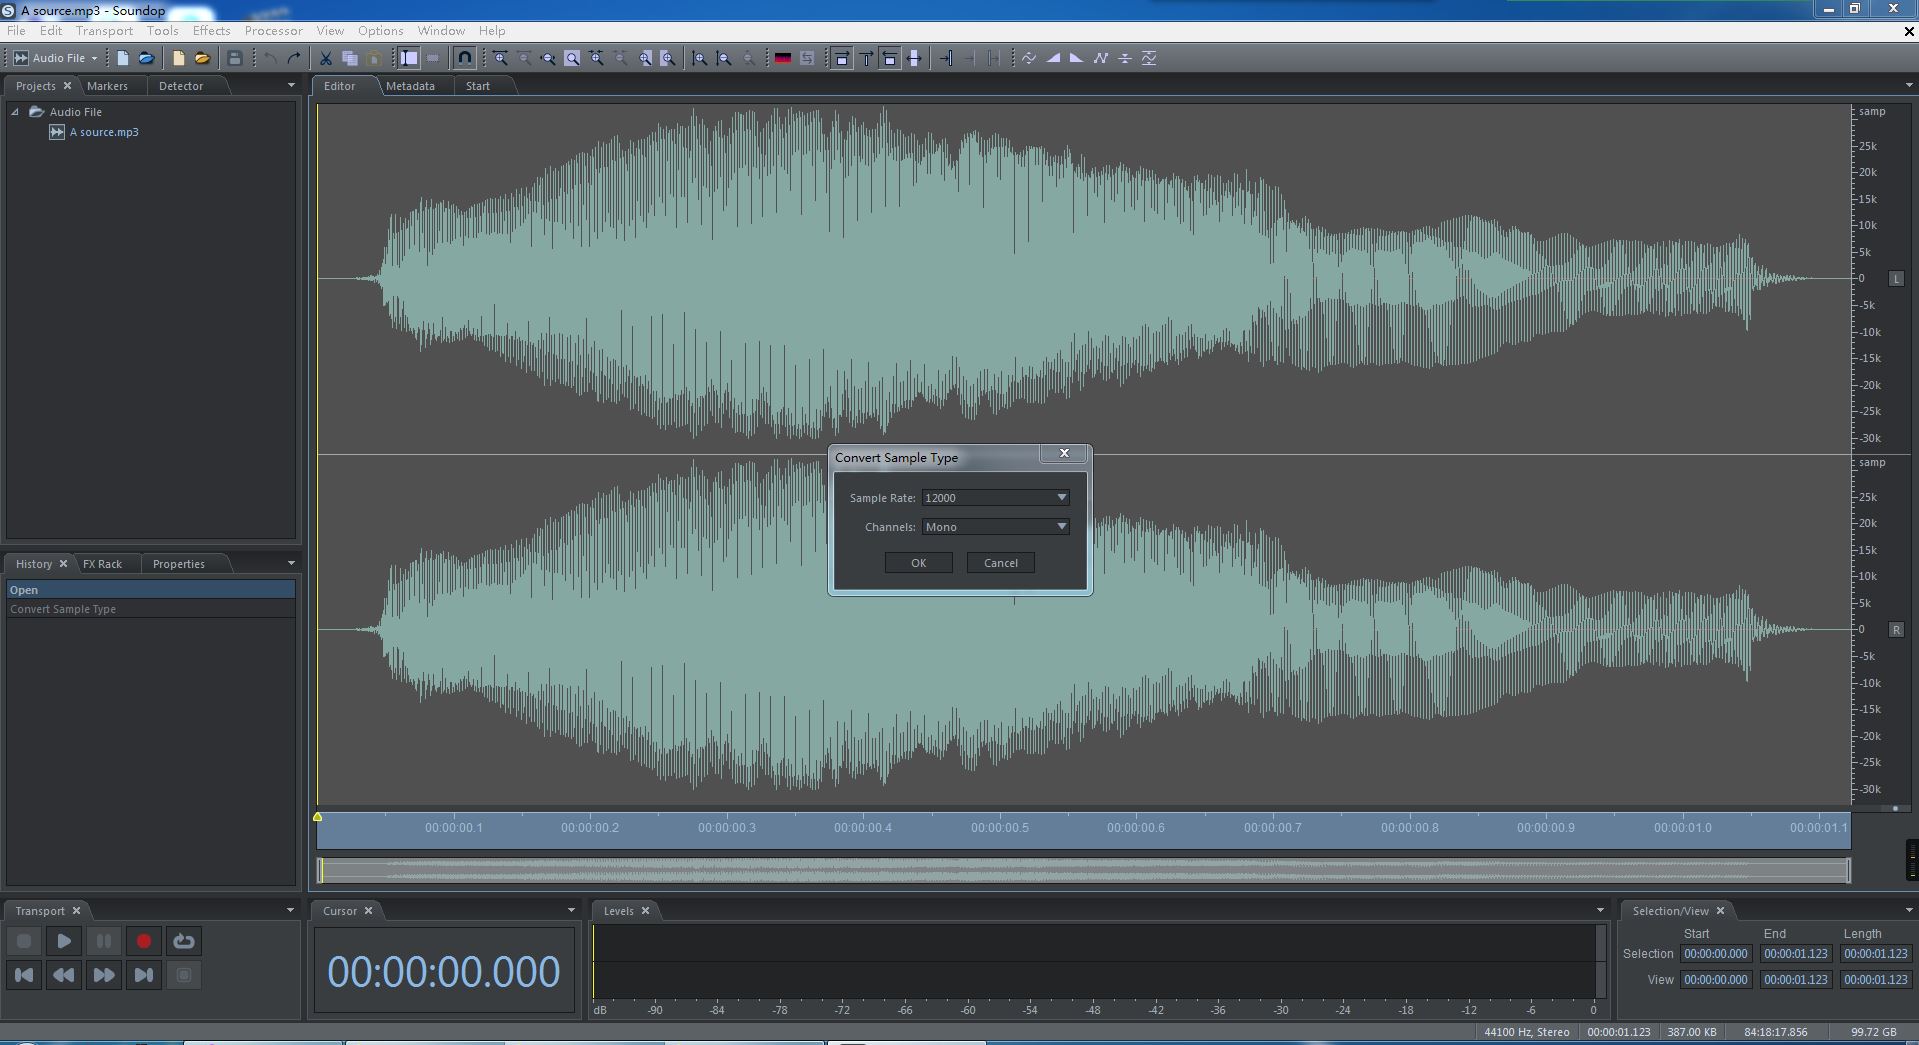Jump to start with skip-back button
Image resolution: width=1919 pixels, height=1045 pixels.
coord(25,975)
